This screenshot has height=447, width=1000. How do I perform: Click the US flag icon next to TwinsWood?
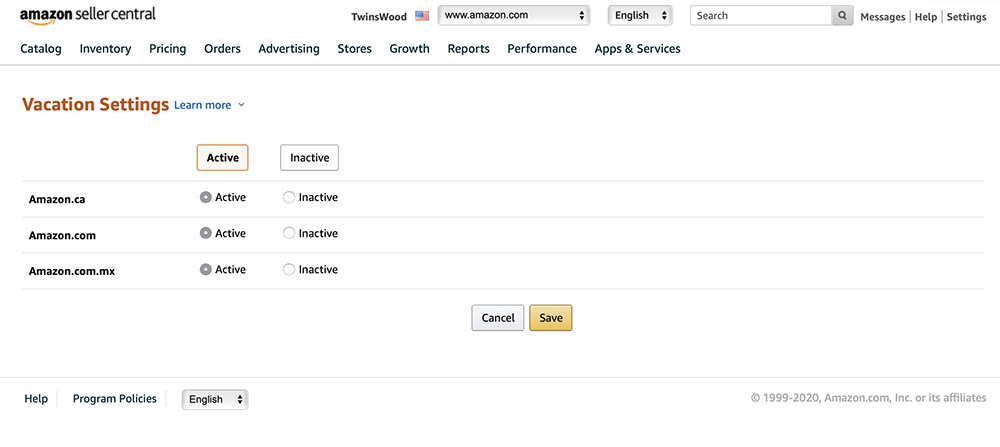click(x=422, y=16)
